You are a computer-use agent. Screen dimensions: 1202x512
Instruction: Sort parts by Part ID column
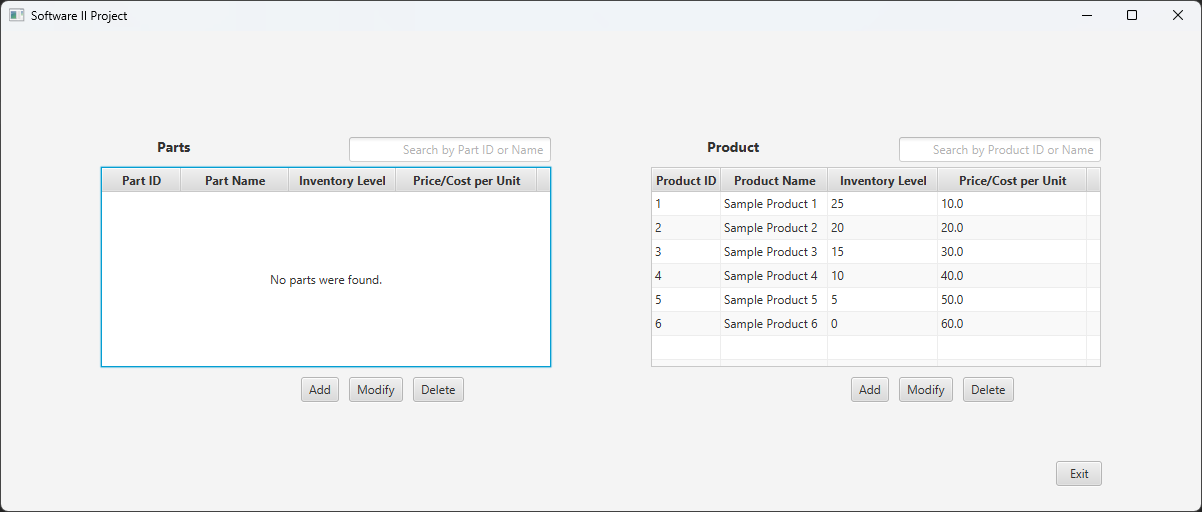141,181
